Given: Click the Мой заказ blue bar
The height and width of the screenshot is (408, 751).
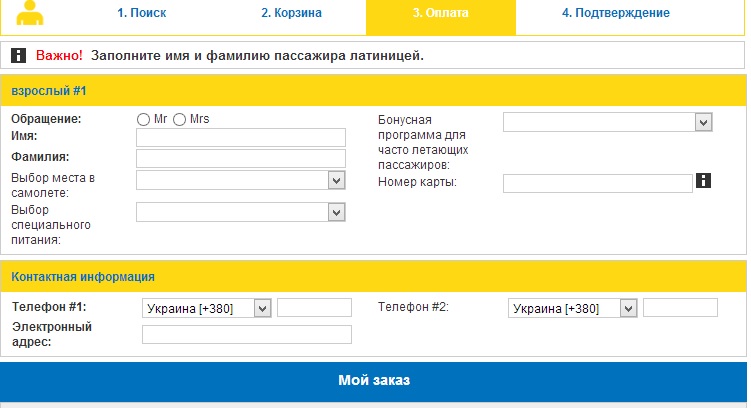Looking at the screenshot, I should coord(373,381).
